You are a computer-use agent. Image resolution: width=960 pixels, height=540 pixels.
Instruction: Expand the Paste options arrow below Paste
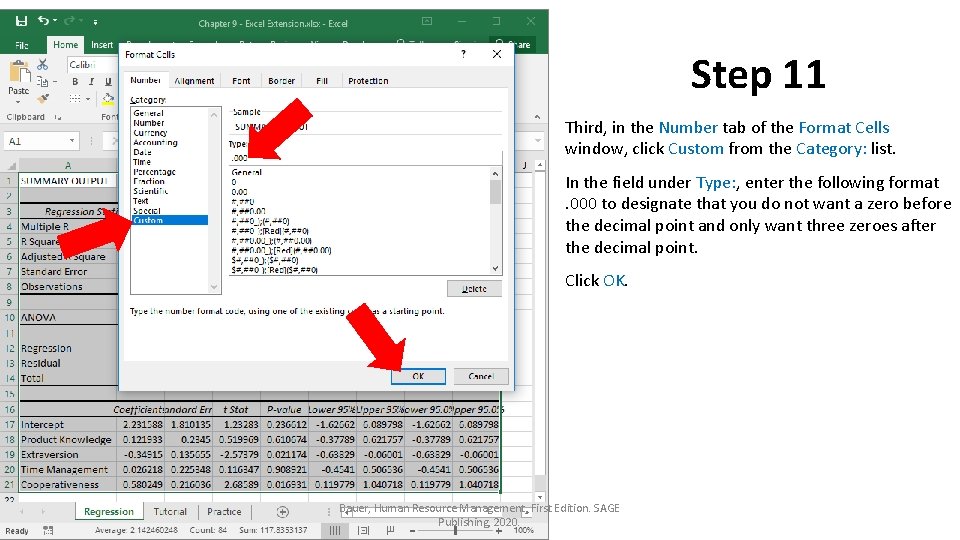click(x=18, y=102)
